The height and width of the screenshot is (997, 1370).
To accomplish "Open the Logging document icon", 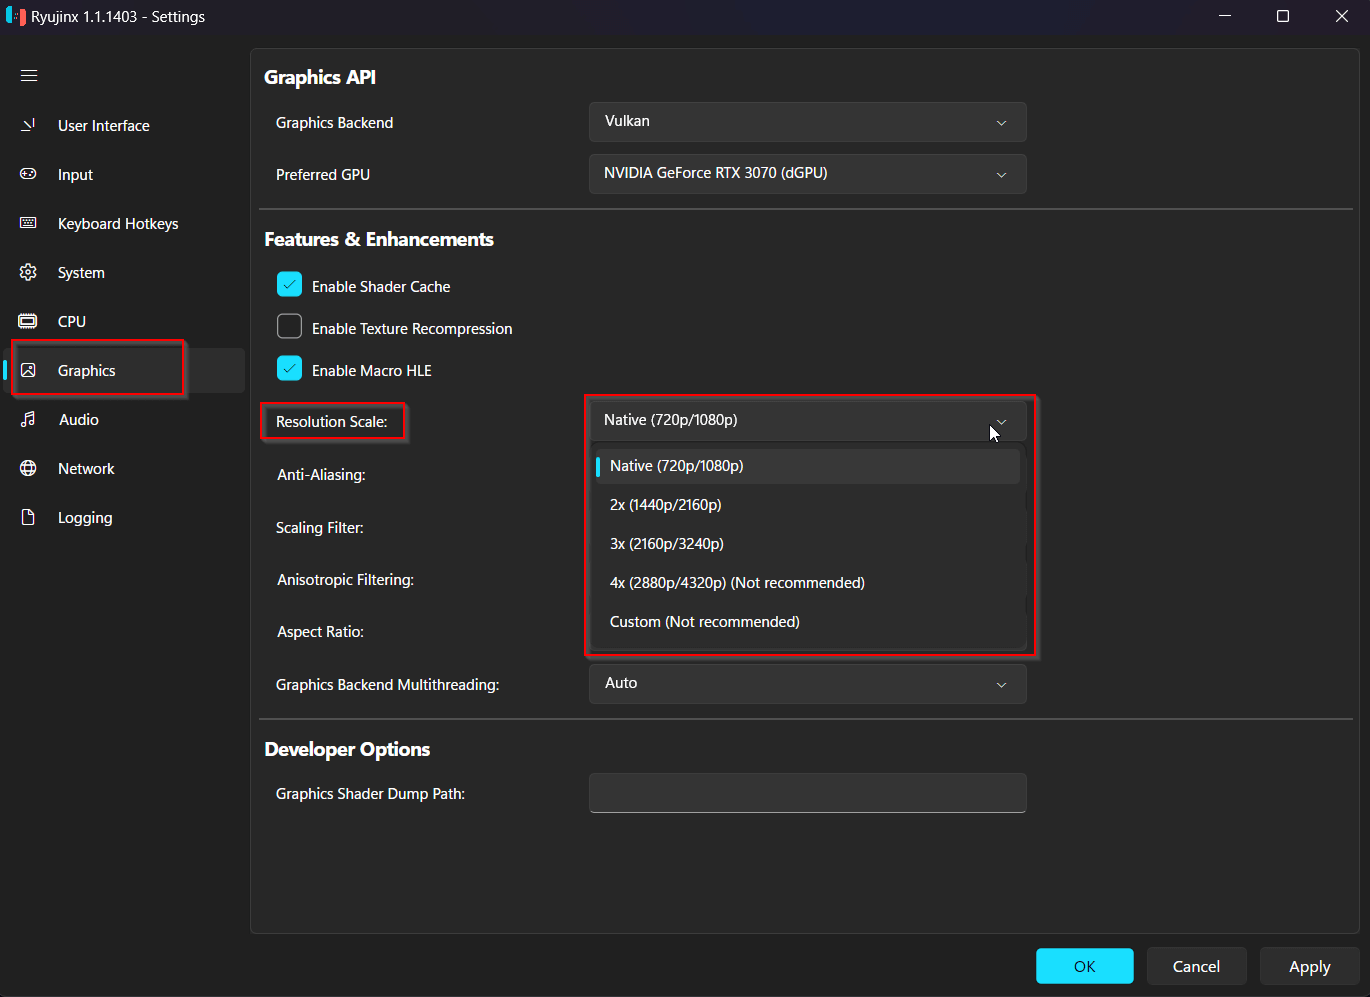I will click(29, 517).
